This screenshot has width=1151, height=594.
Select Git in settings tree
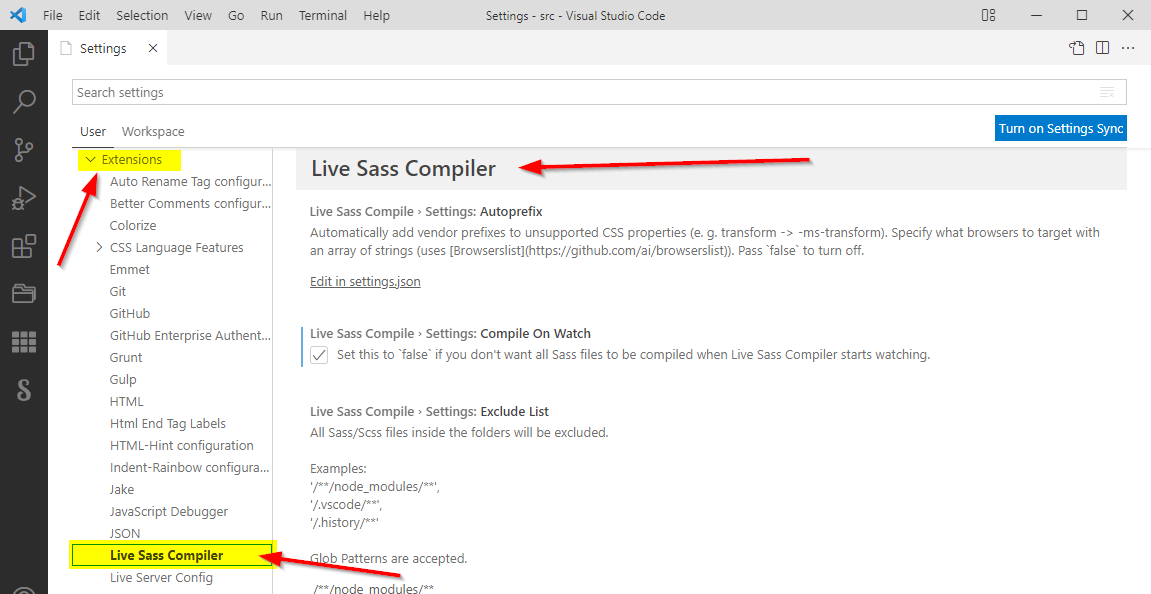click(117, 291)
